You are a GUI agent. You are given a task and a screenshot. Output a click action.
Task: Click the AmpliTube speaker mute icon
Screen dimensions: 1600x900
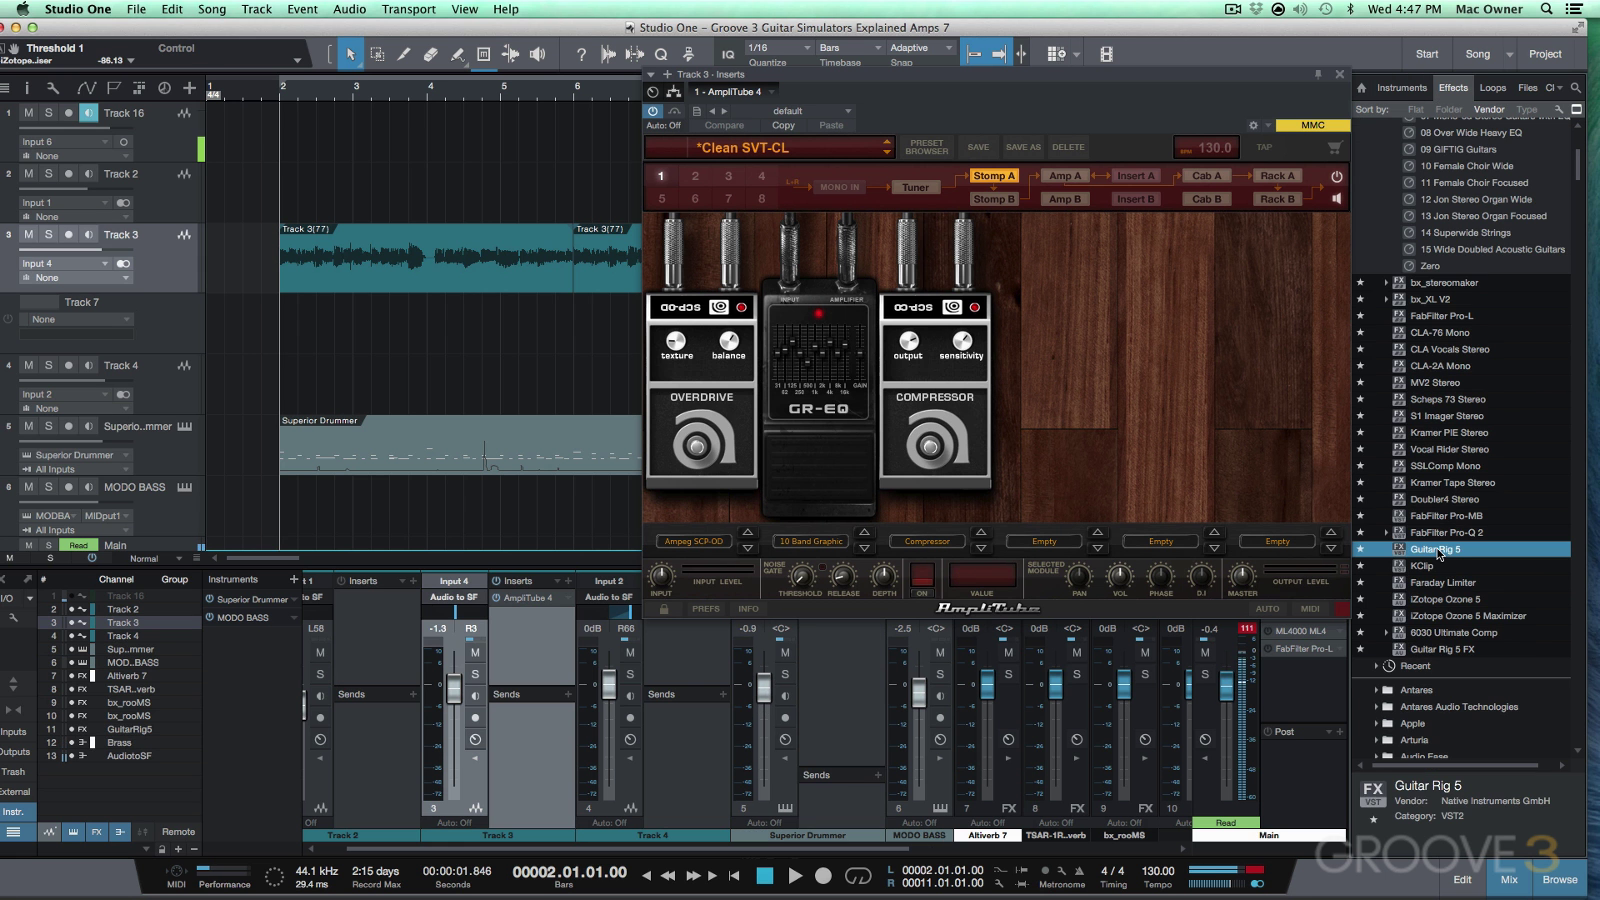[1337, 198]
